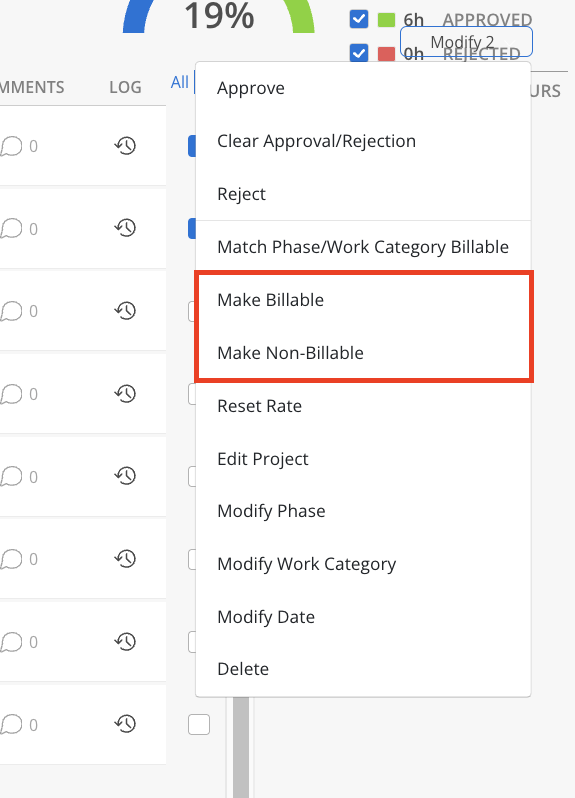Open comment bubble in last row
Viewport: 575px width, 798px height.
coord(11,725)
